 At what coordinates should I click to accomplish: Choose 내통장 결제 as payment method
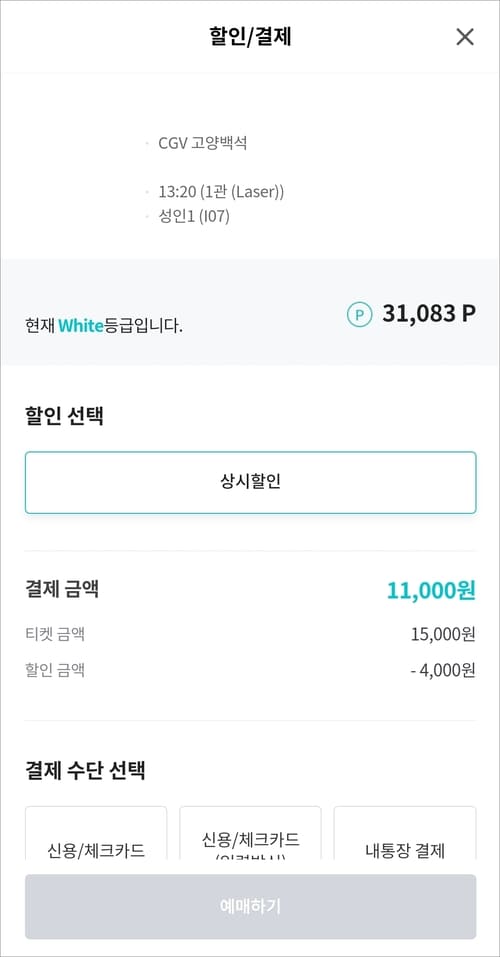(405, 834)
